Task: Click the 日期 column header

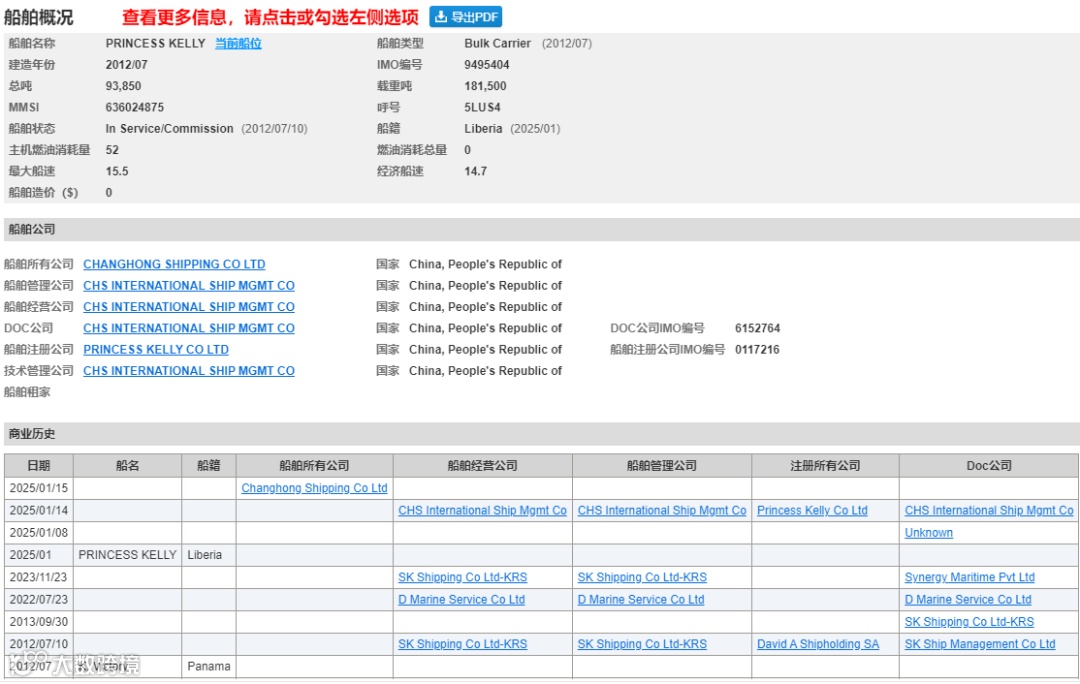Action: 39,466
